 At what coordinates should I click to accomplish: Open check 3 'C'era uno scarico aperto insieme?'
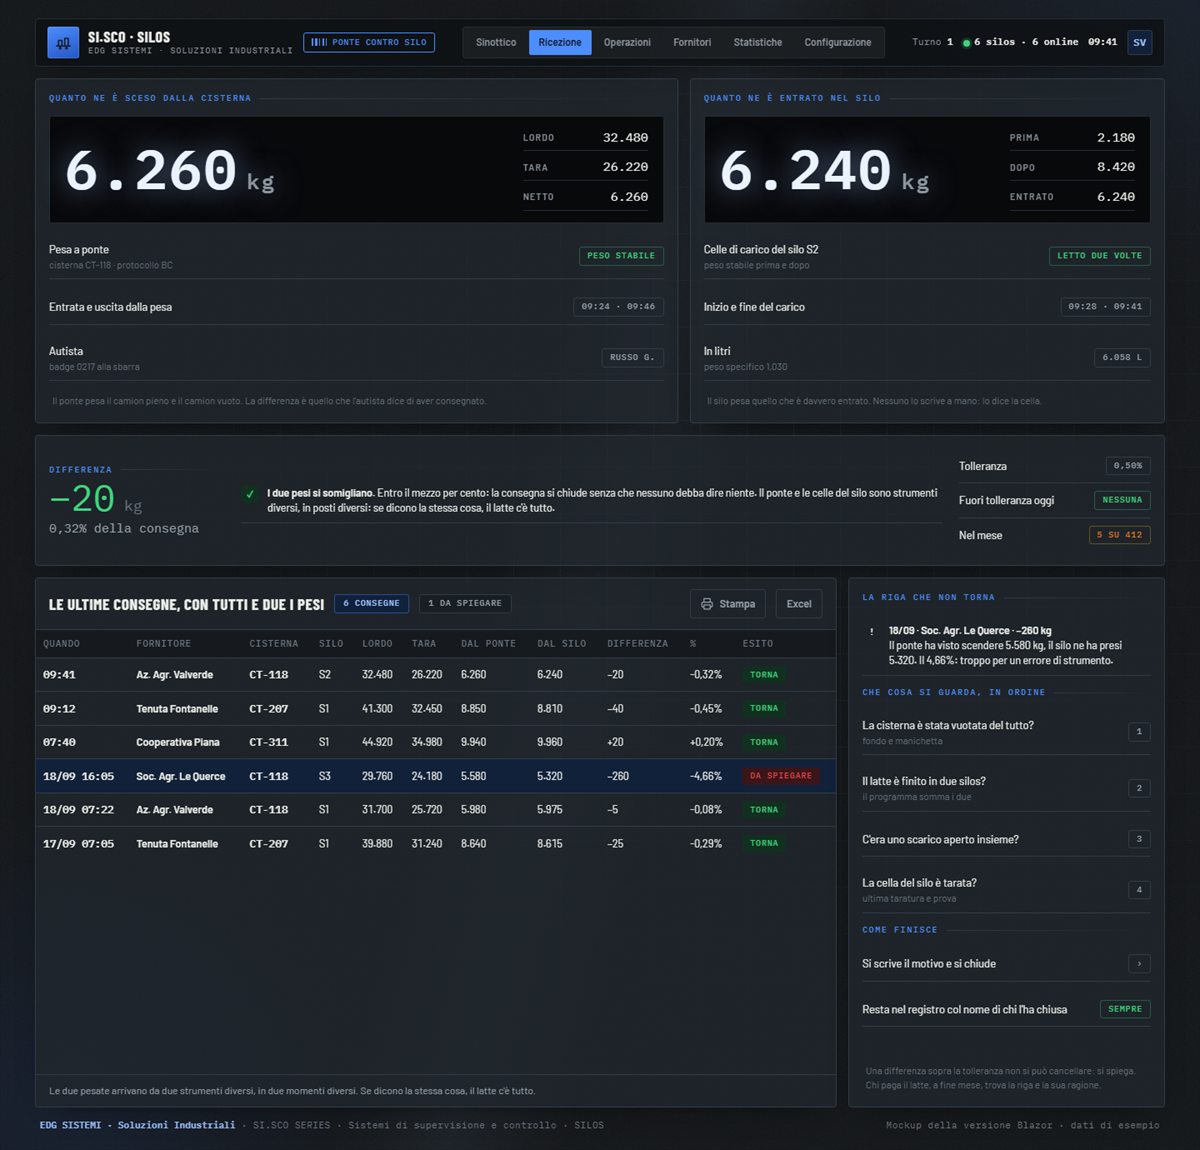point(1006,839)
